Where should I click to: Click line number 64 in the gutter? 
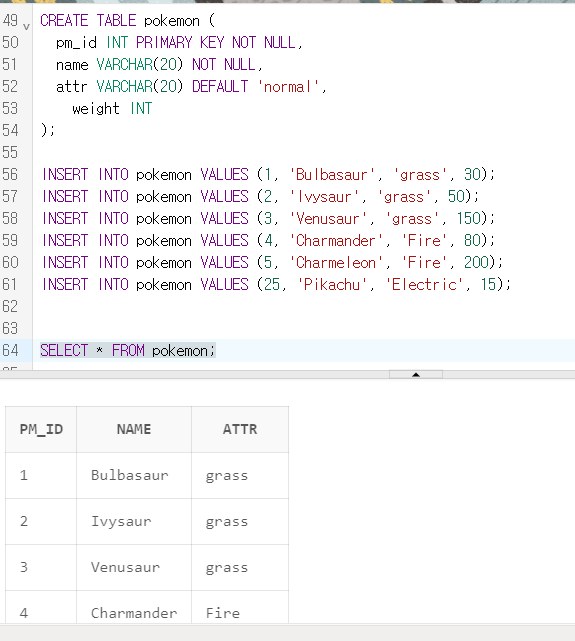tap(10, 351)
